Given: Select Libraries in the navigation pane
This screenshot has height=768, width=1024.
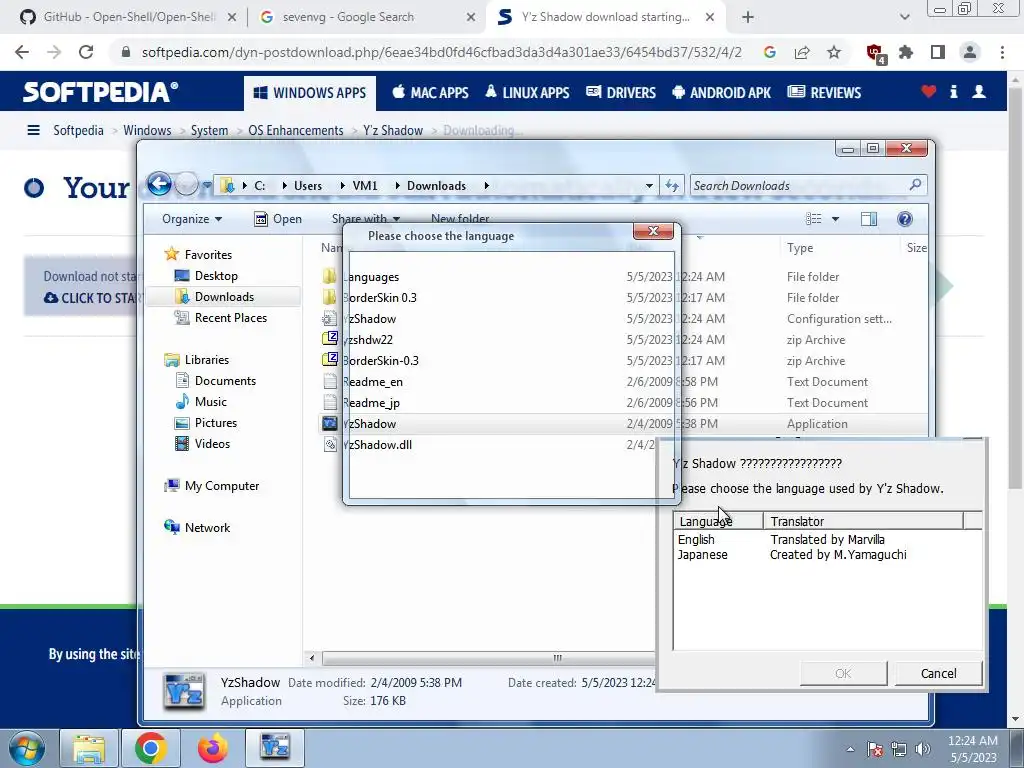Looking at the screenshot, I should coord(206,359).
